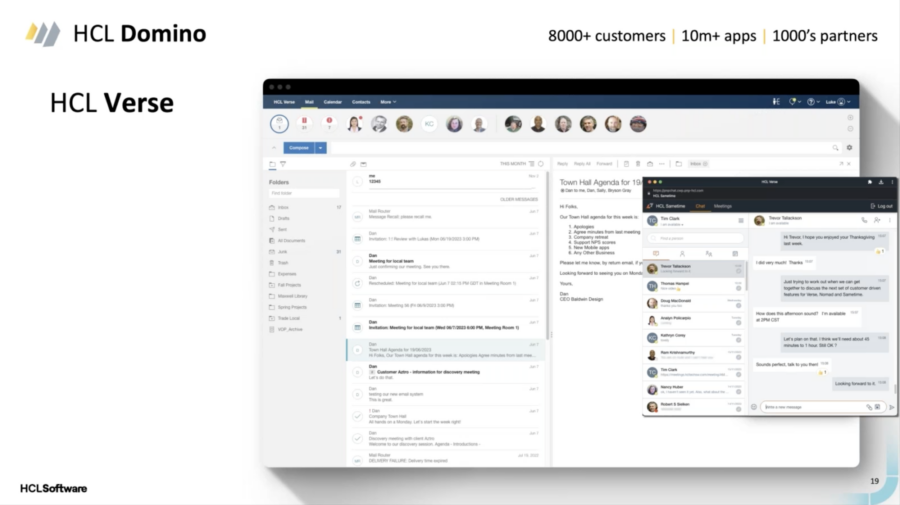Open the inbox bubble showing count 1

(280, 124)
